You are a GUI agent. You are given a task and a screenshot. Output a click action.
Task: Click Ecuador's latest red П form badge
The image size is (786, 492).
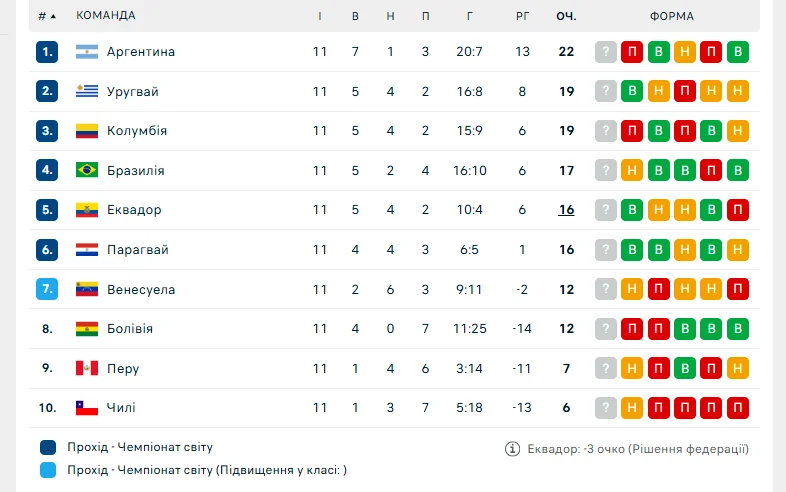[737, 210]
